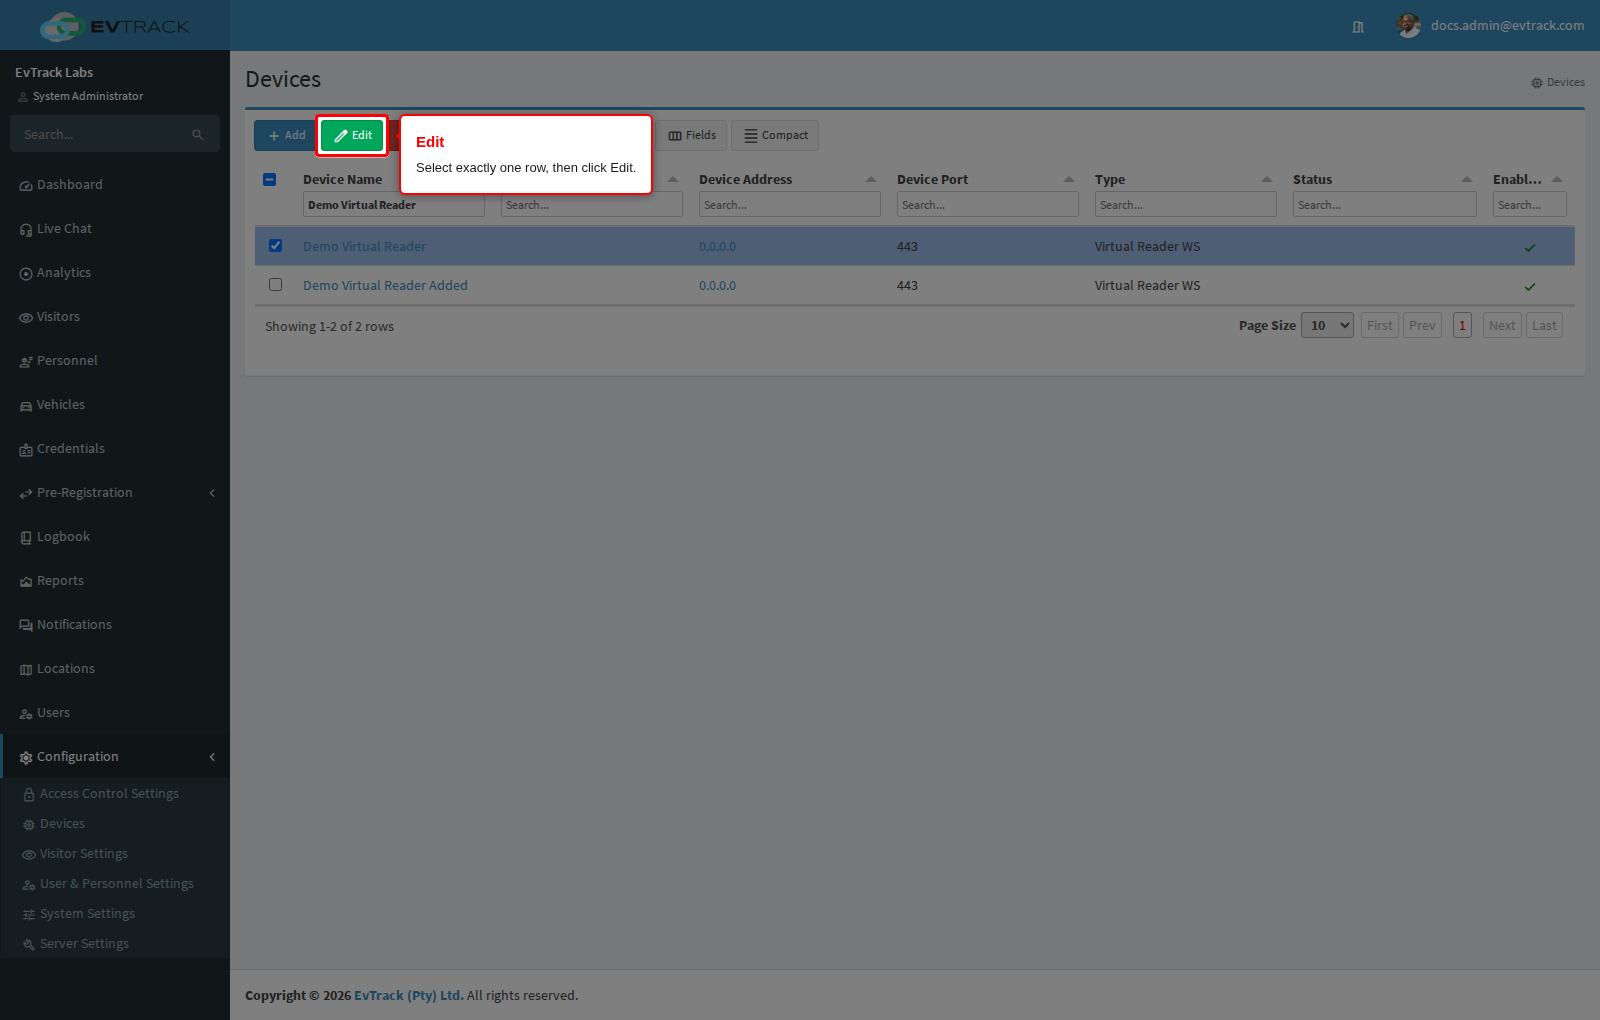Click the Live Chat headset icon
This screenshot has height=1020, width=1600.
tap(26, 230)
